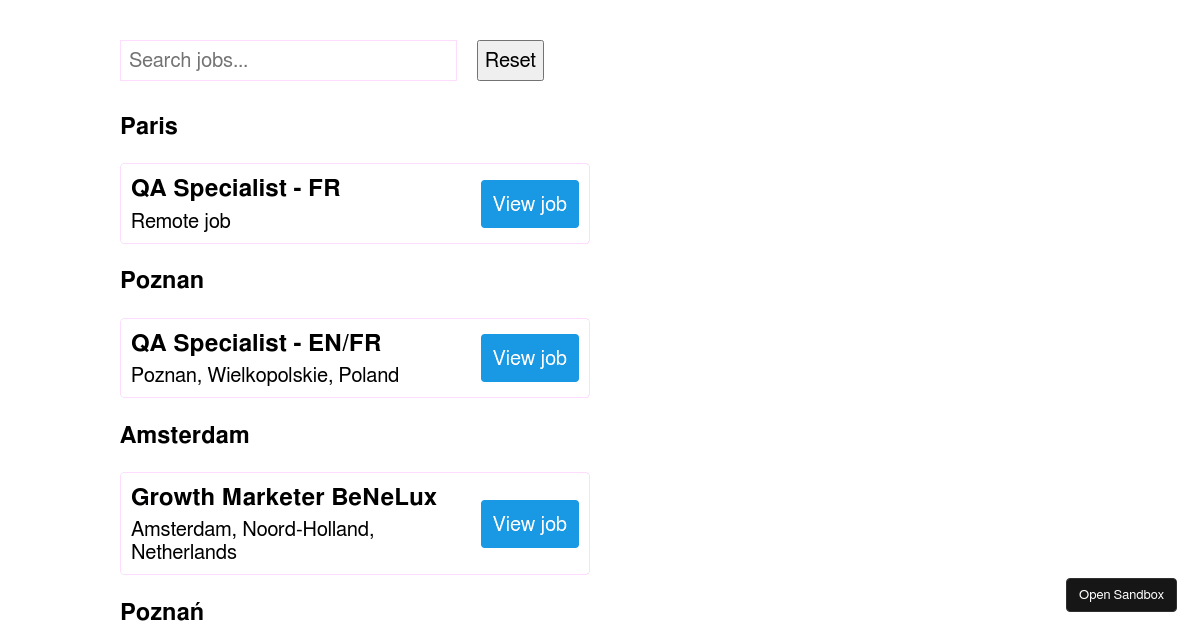View job for QA Specialist - EN/FR
Screen dimensions: 1200x630
[x=529, y=358]
